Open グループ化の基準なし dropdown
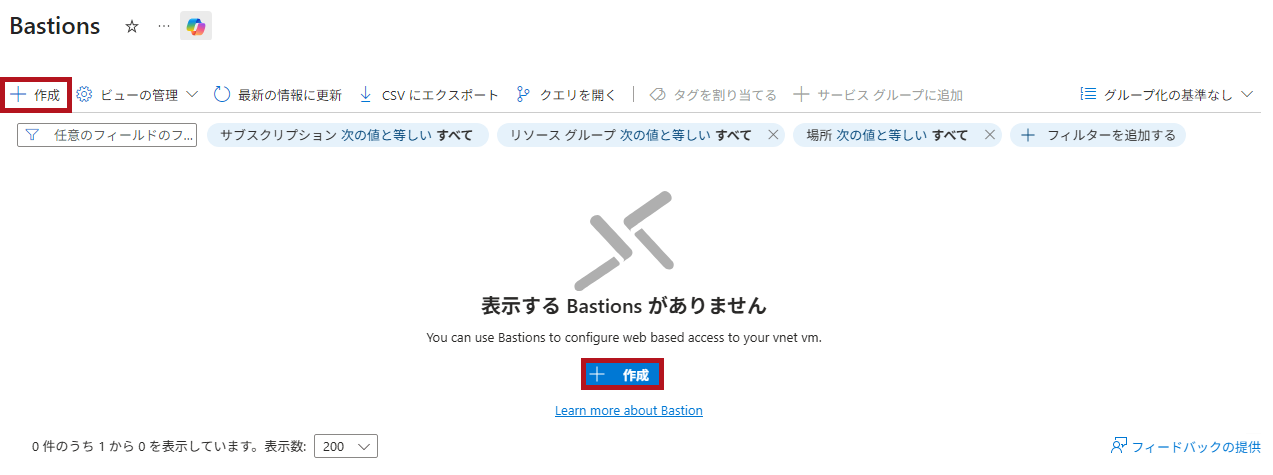The width and height of the screenshot is (1273, 475). (1167, 94)
